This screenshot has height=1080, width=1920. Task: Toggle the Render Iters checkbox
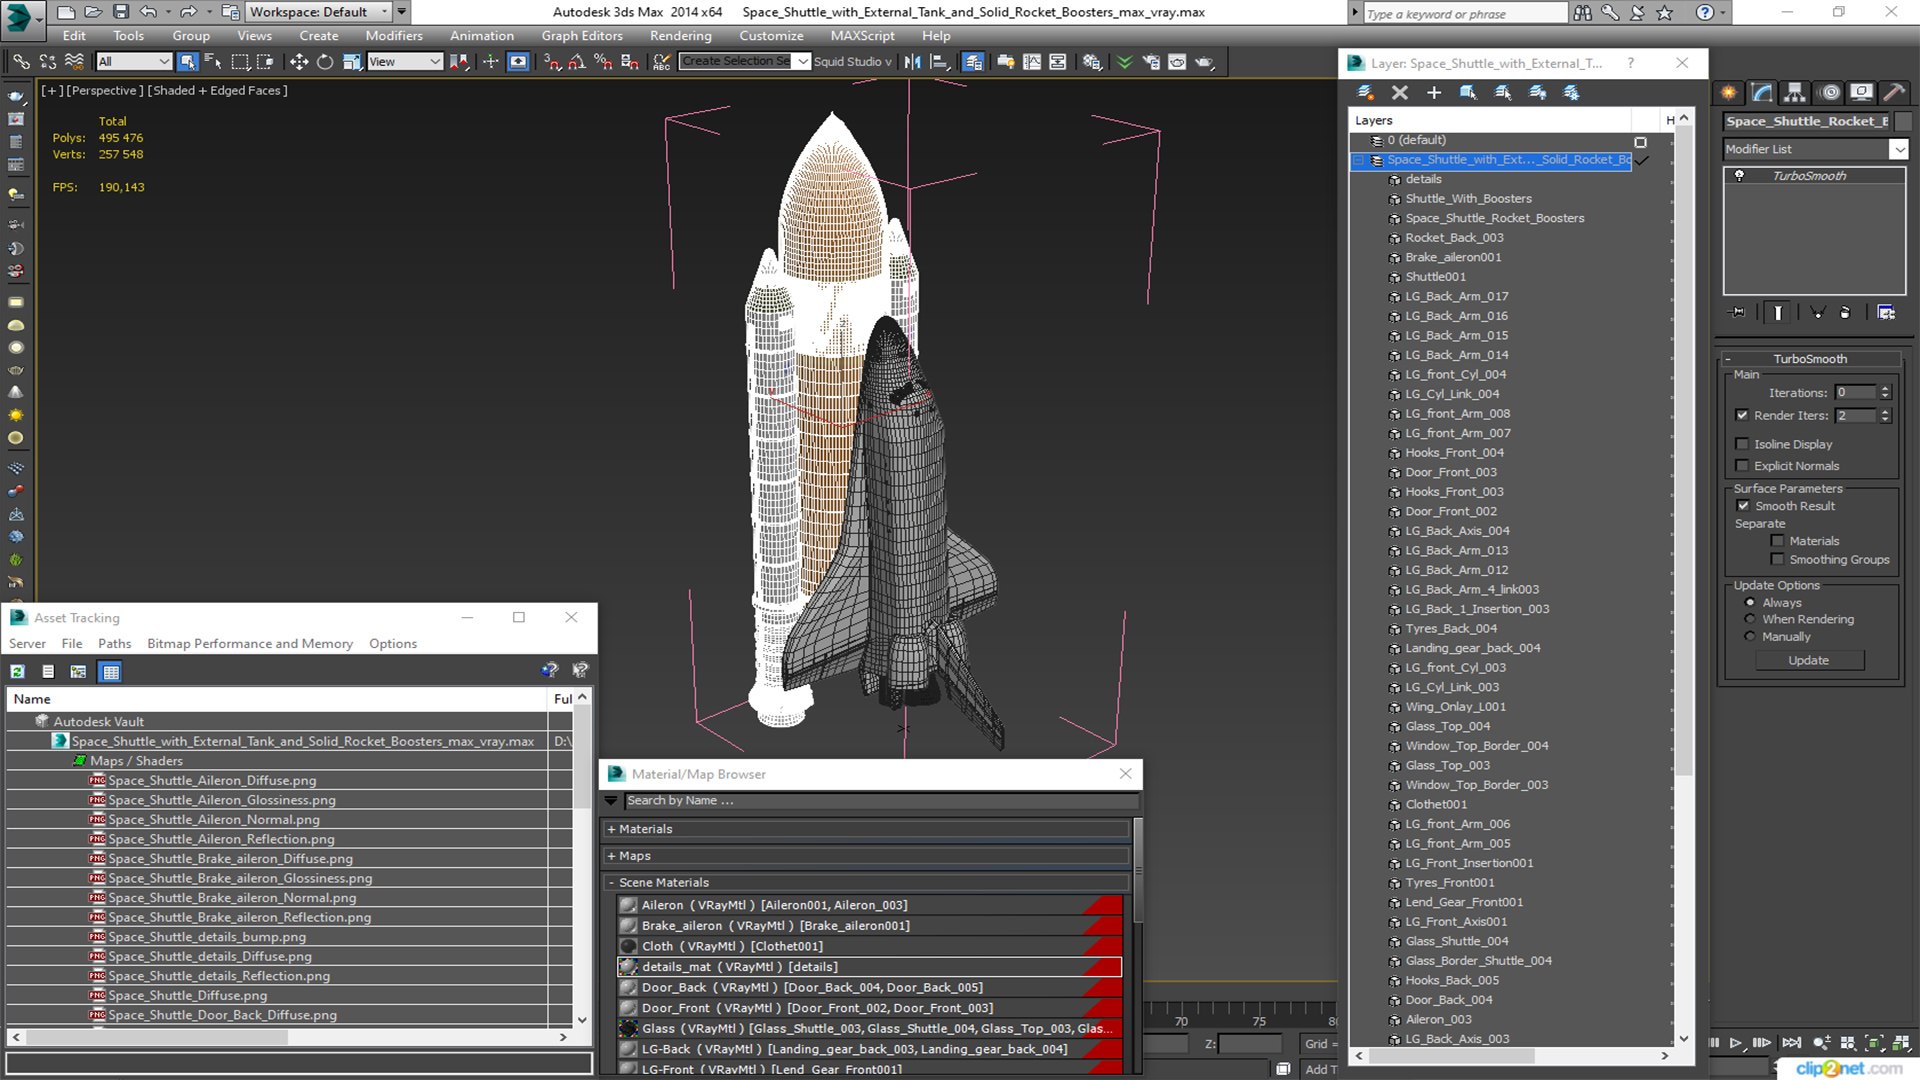coord(1742,415)
